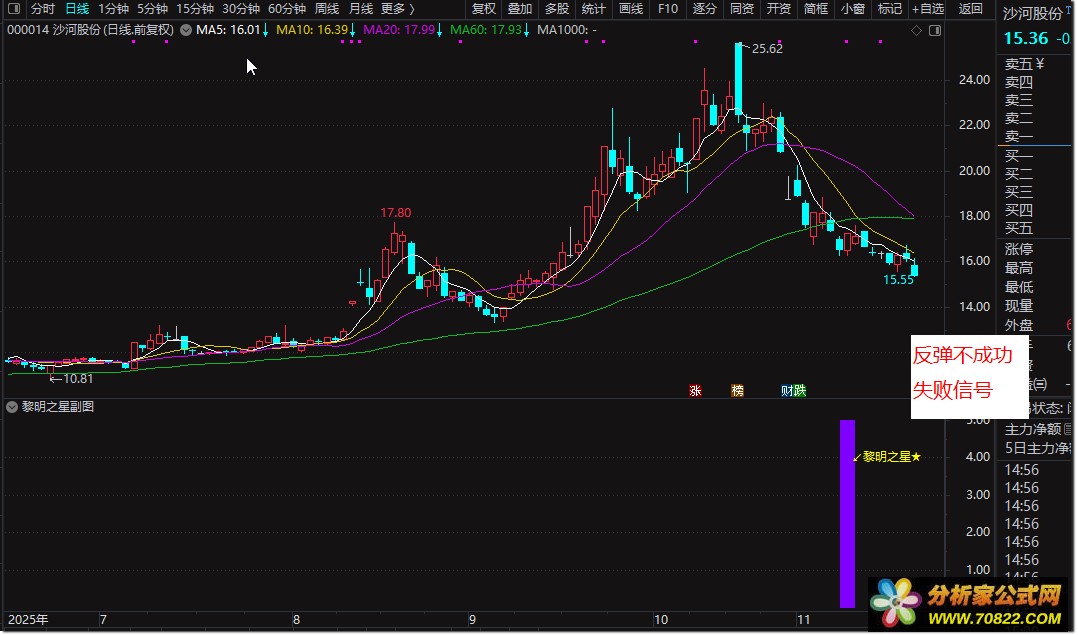
Task: Switch to the 周线 weekly chart
Action: click(327, 9)
